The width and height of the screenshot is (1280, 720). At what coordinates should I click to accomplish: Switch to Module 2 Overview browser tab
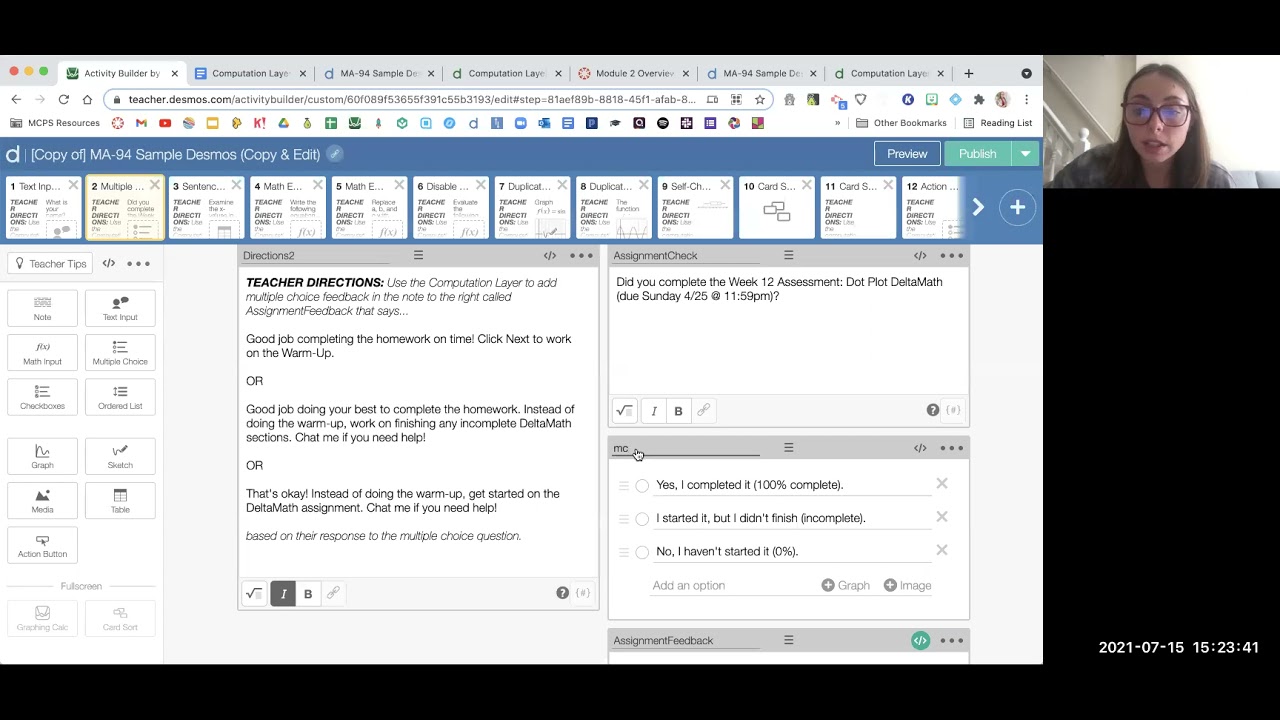(634, 73)
